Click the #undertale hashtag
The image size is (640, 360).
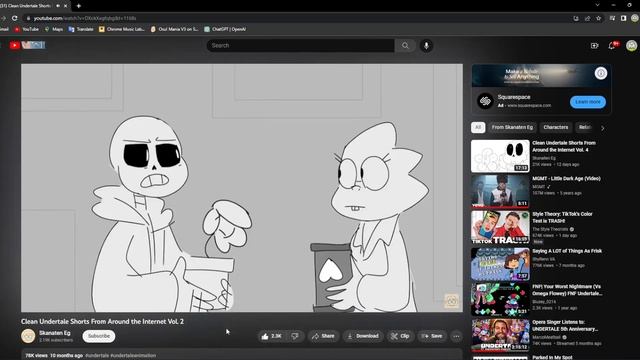pyautogui.click(x=97, y=356)
